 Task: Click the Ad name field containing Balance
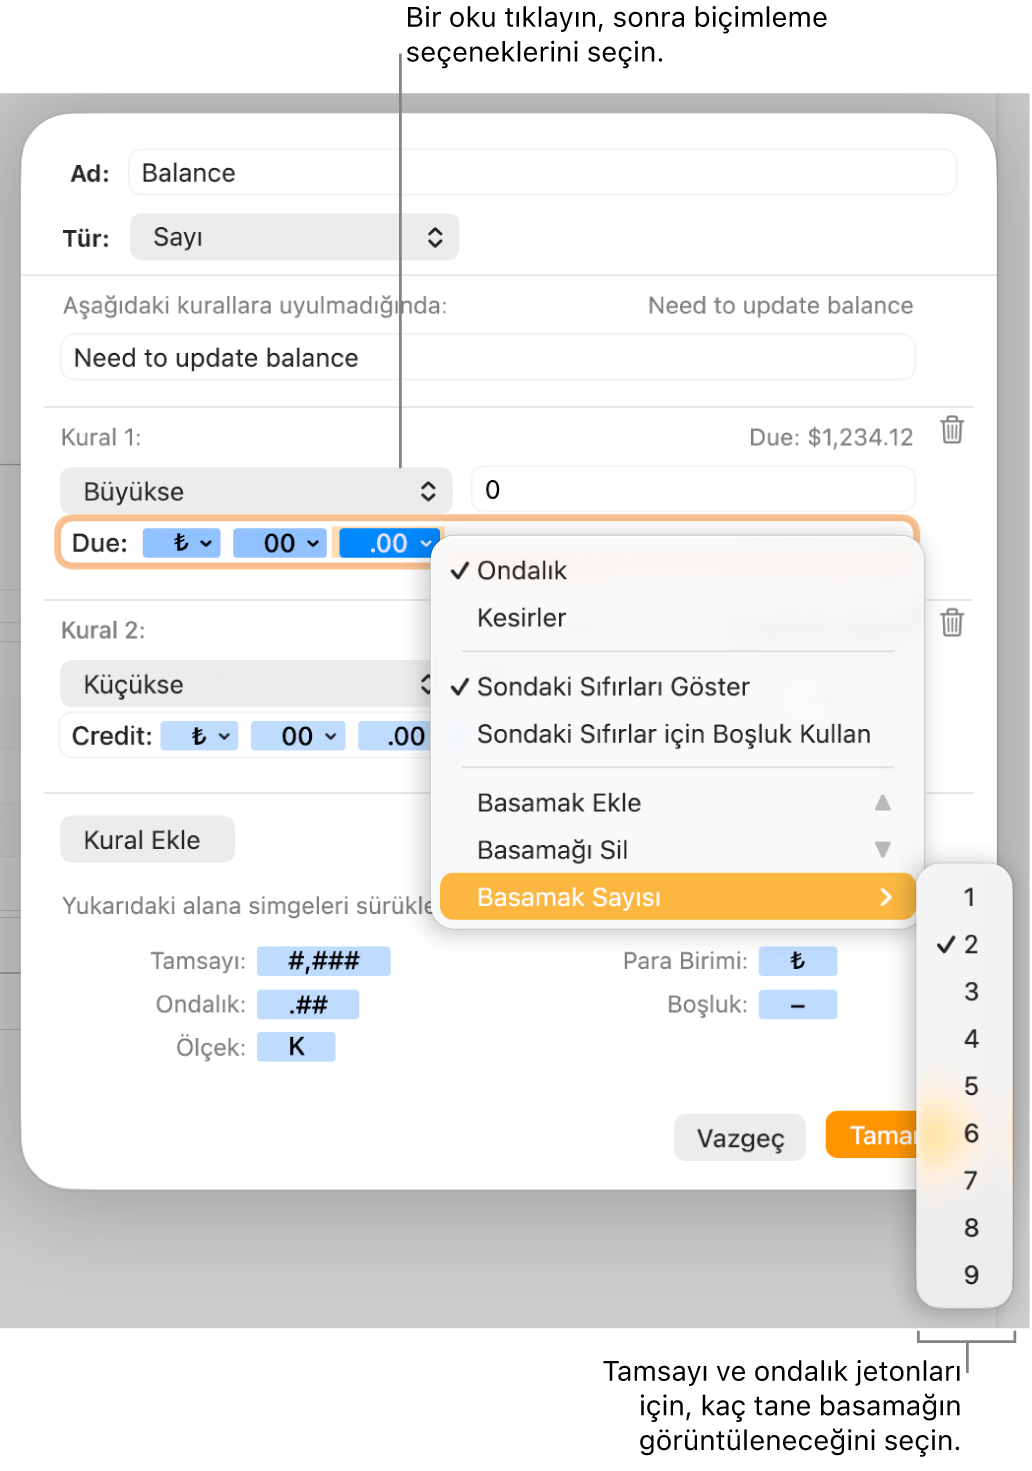tap(543, 173)
